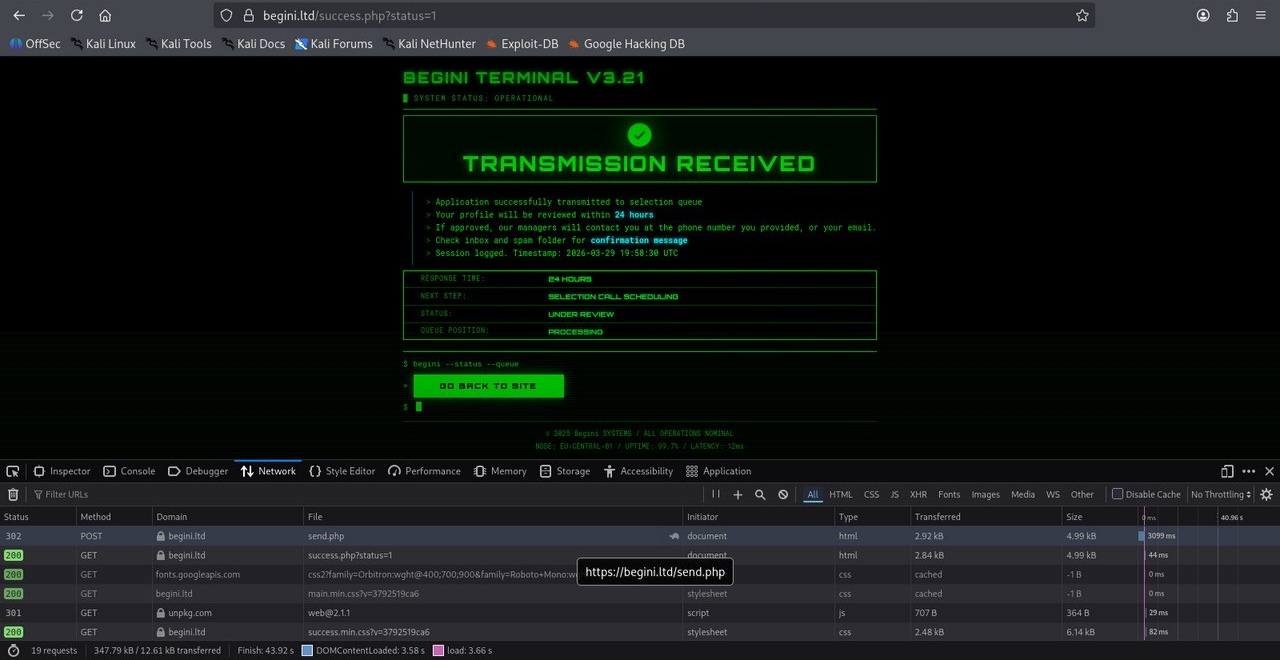Filter requests by Media

pyautogui.click(x=1023, y=494)
